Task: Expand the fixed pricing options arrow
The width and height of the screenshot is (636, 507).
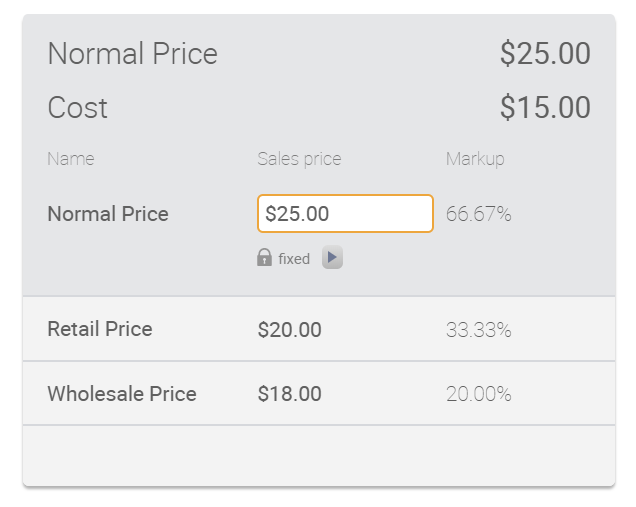Action: click(332, 257)
